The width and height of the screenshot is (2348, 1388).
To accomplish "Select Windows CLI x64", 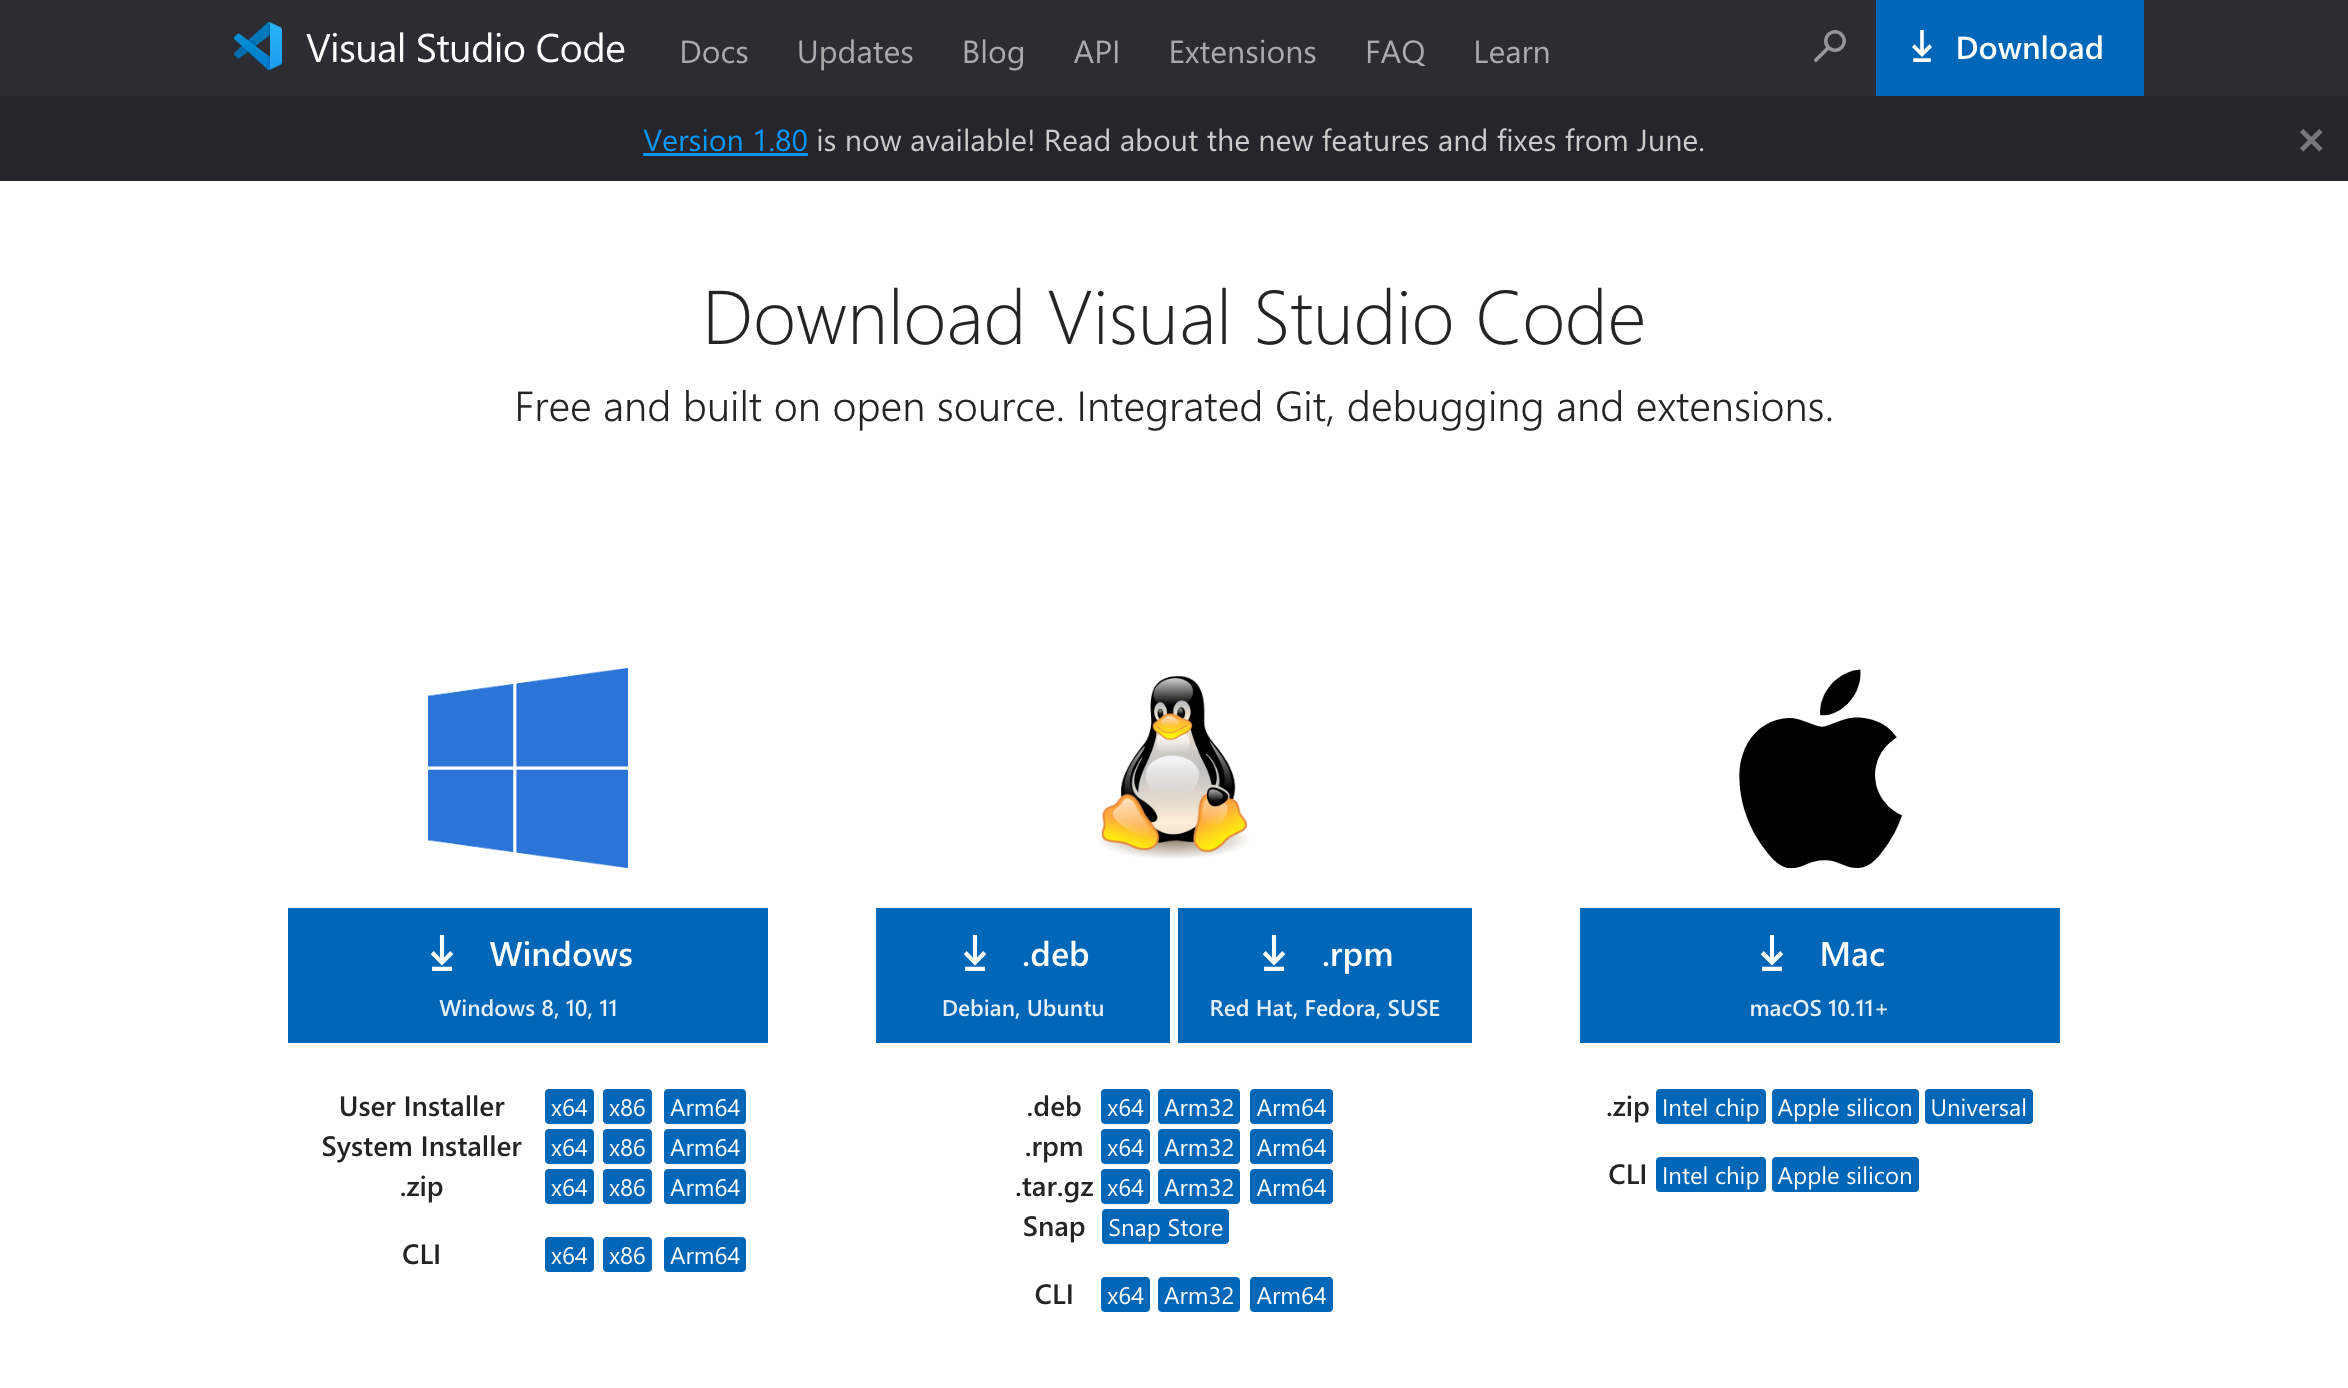I will [x=569, y=1255].
